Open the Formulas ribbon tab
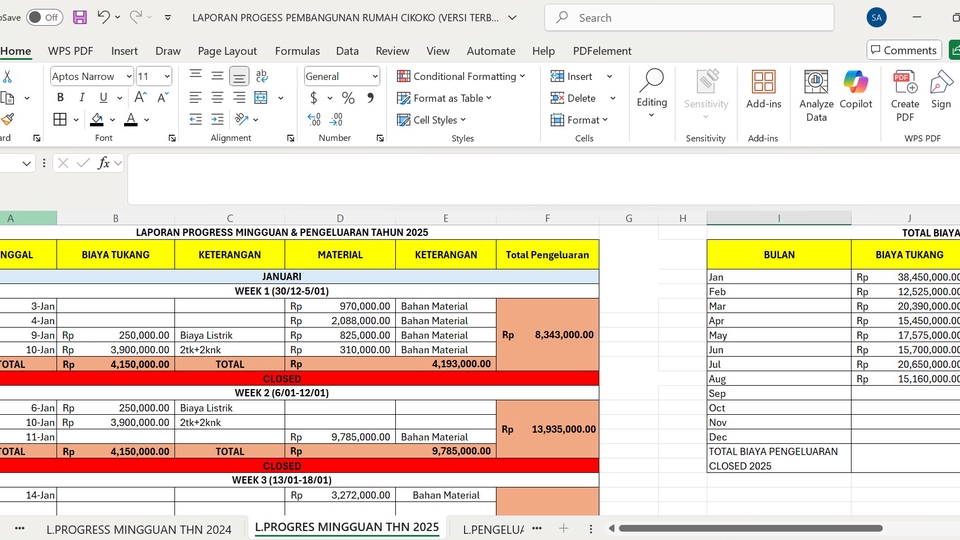This screenshot has width=960, height=540. [x=297, y=51]
